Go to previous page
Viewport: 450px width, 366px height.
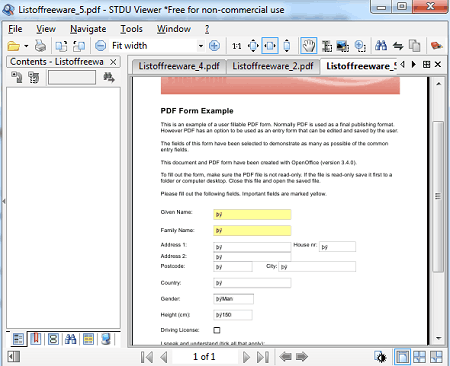[164, 357]
